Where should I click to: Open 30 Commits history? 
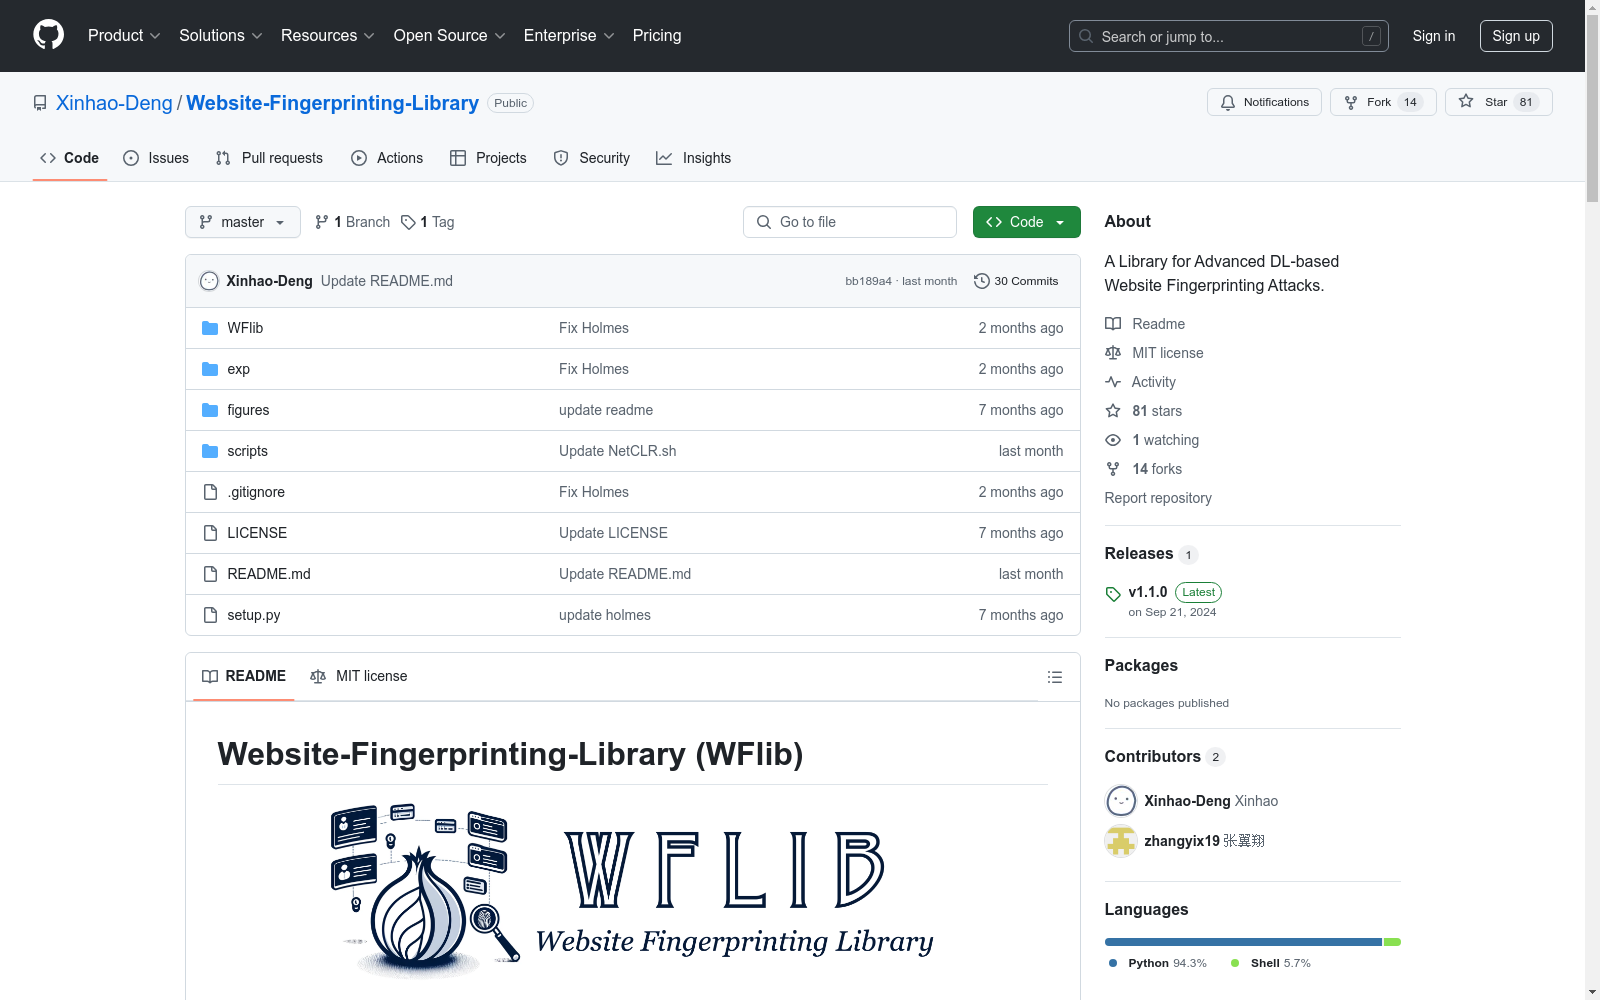[x=1016, y=281]
